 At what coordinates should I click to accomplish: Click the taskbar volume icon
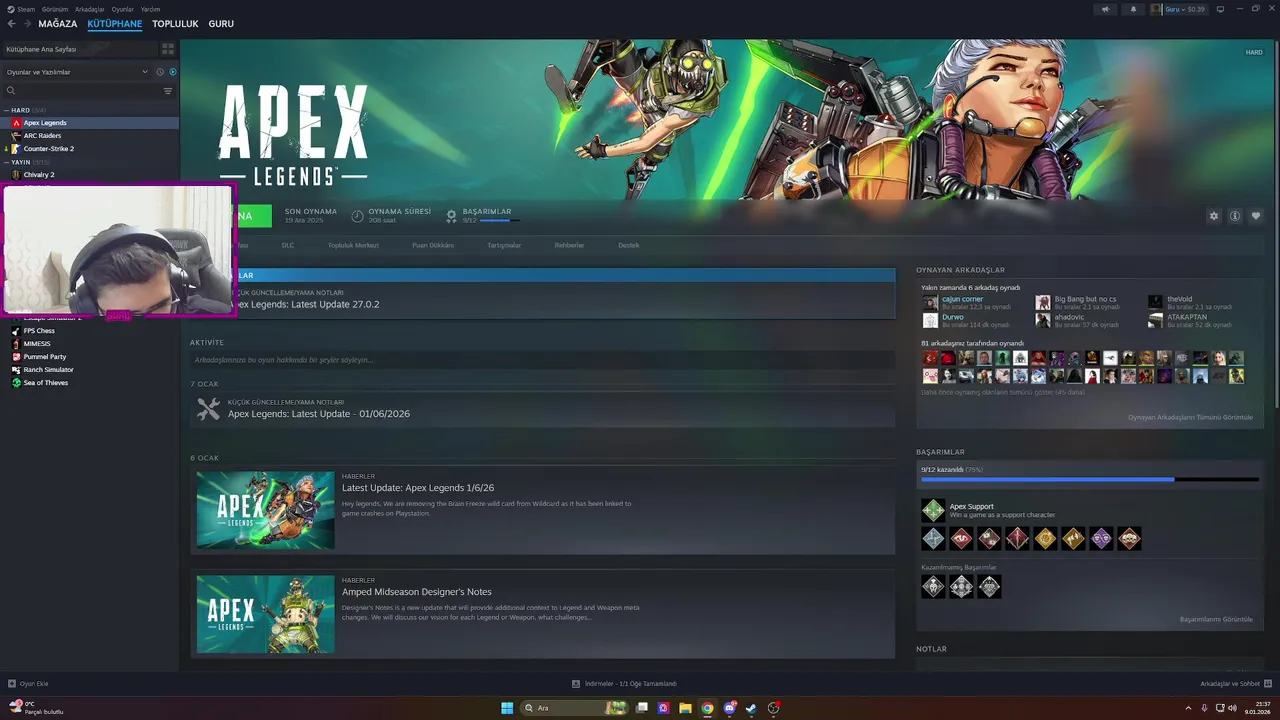[x=1232, y=708]
